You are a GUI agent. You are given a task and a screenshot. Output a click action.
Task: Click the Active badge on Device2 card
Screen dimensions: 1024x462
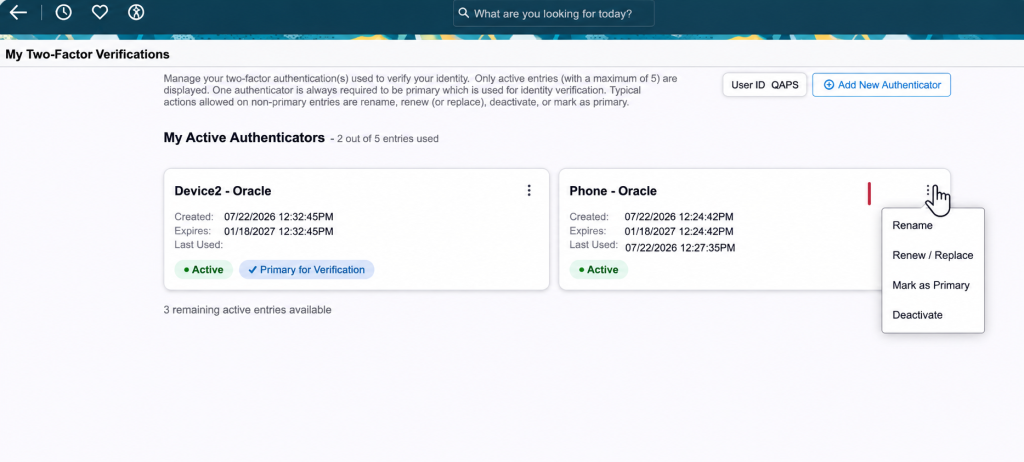click(204, 269)
